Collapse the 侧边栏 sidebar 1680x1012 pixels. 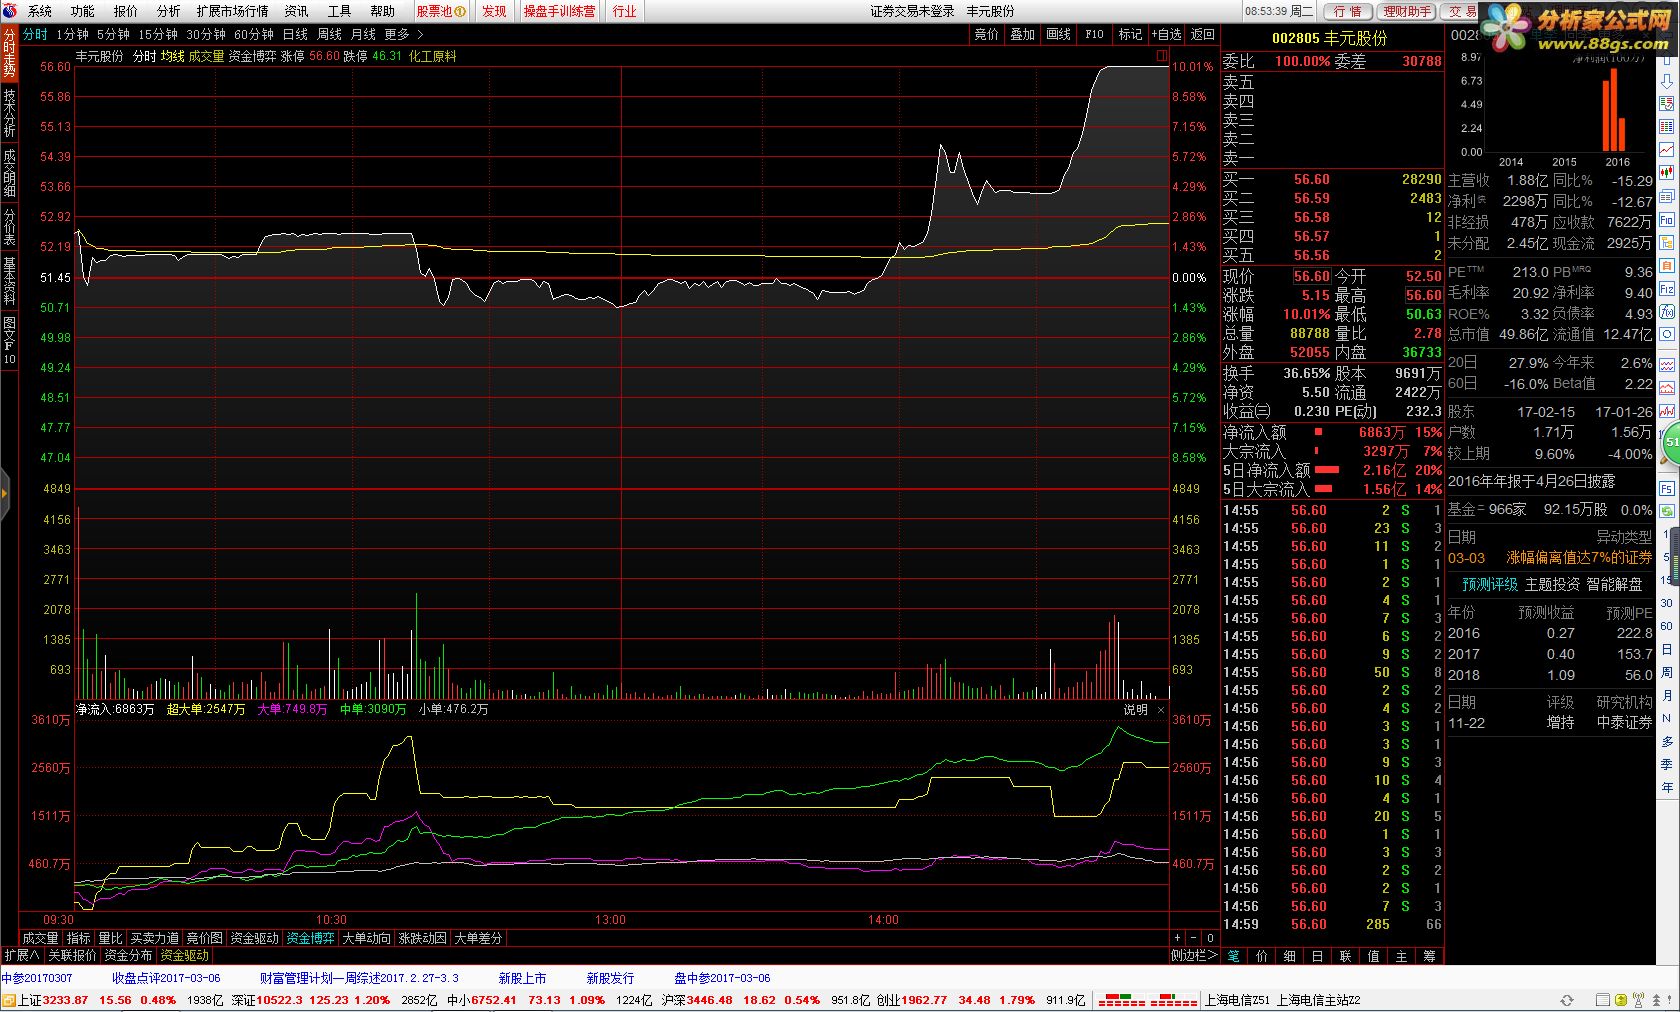tap(1194, 955)
